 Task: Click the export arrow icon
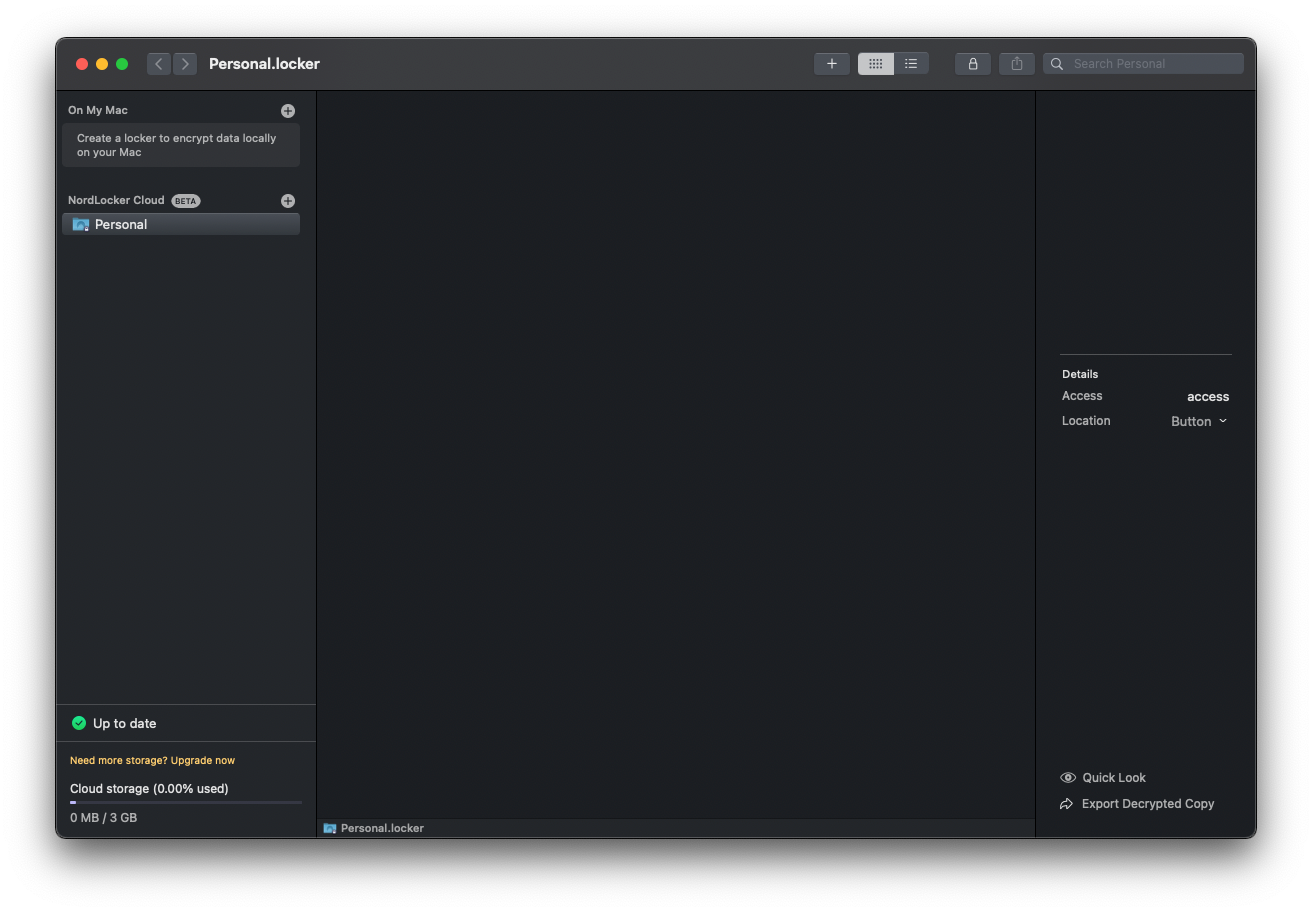[1067, 804]
